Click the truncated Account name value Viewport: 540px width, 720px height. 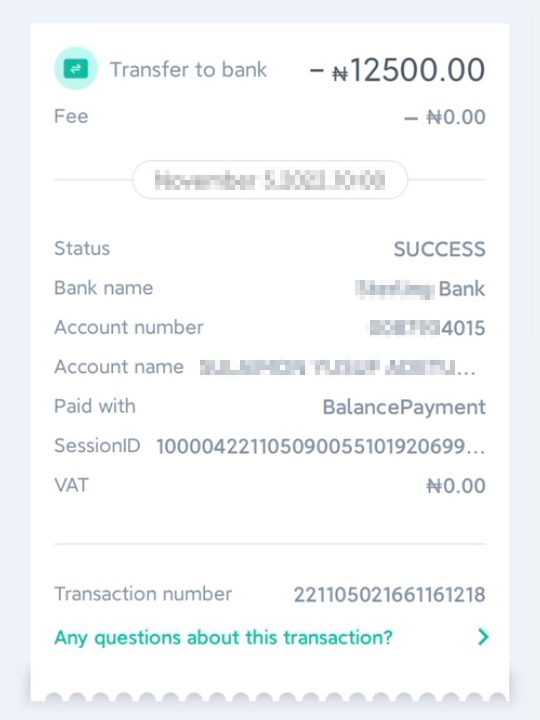[x=338, y=367]
